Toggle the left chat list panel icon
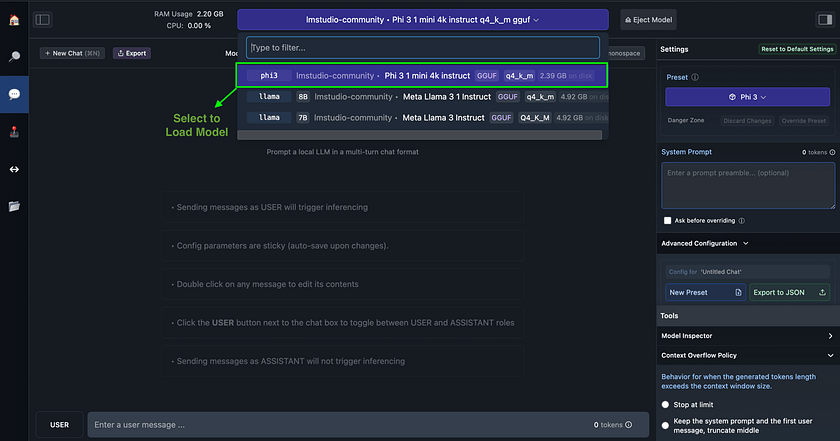This screenshot has height=441, width=840. pyautogui.click(x=42, y=20)
